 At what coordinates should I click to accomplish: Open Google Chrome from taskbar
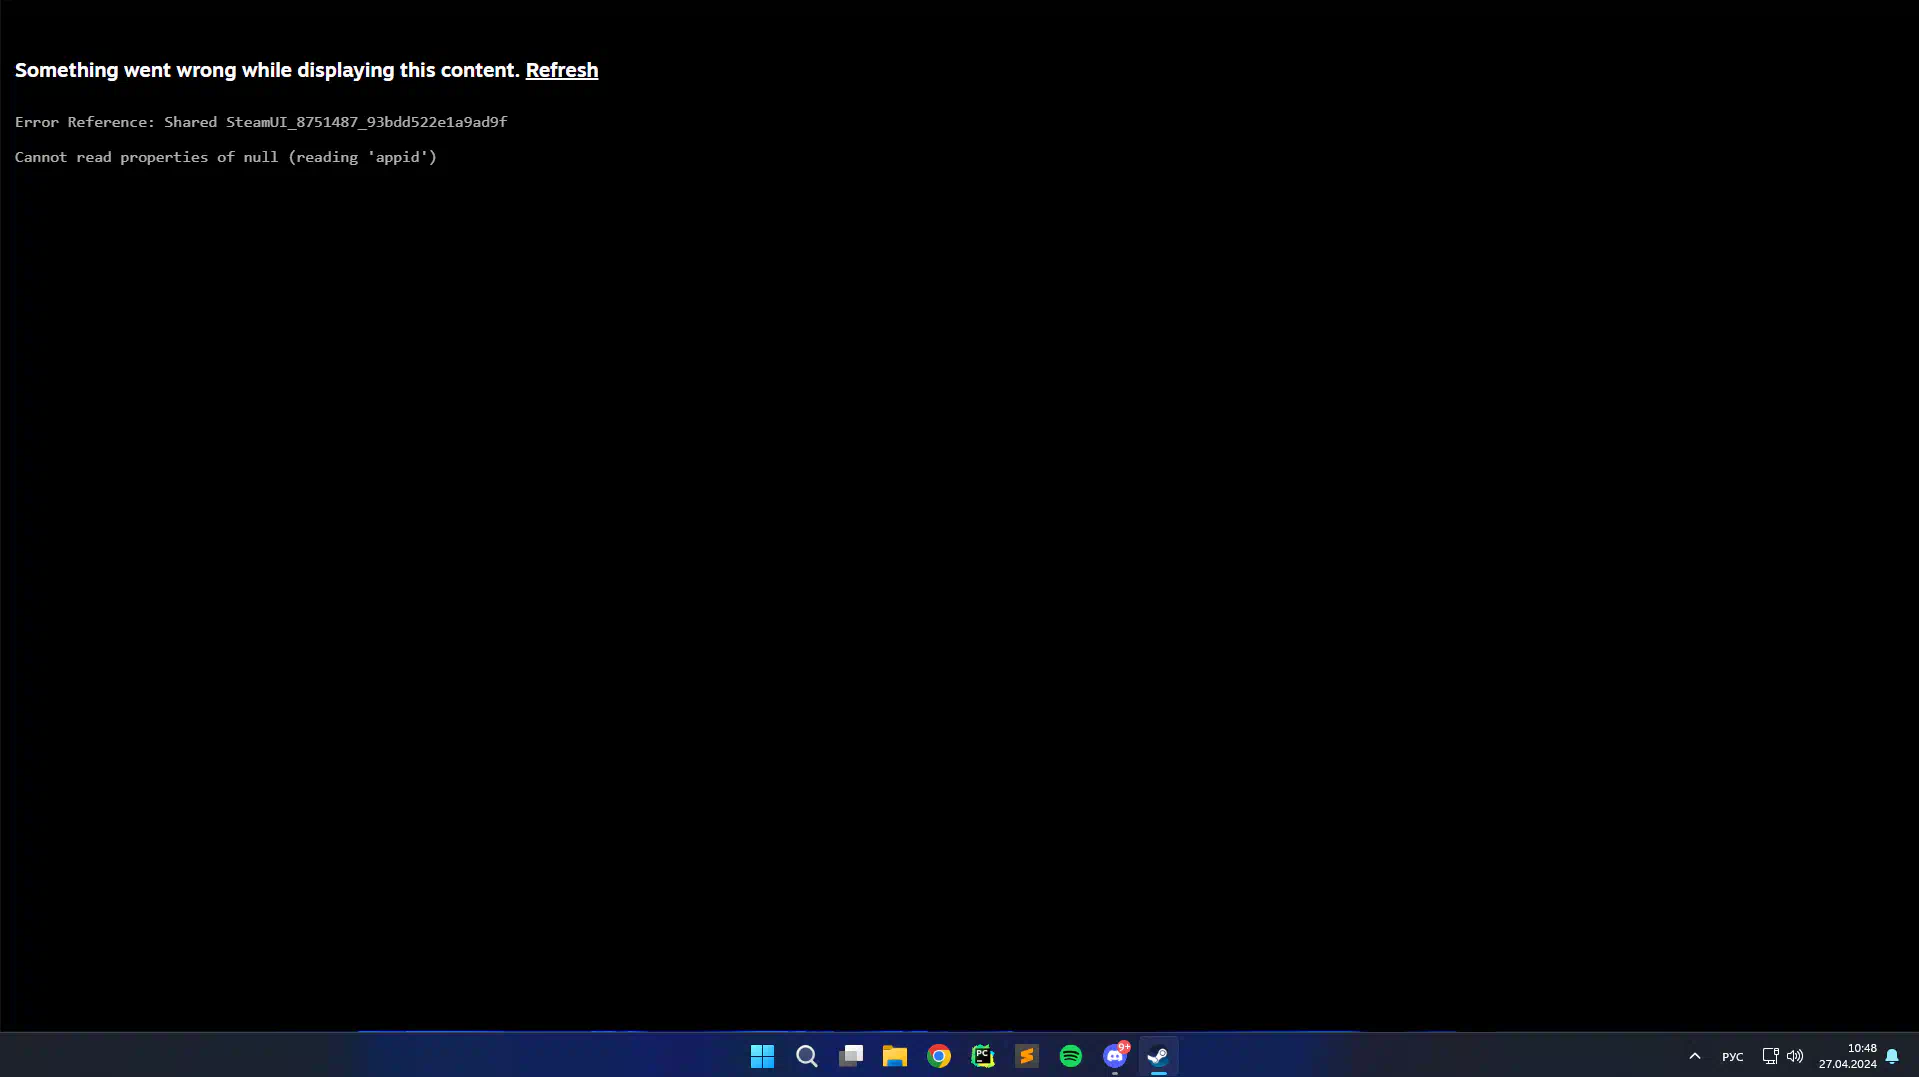click(938, 1056)
